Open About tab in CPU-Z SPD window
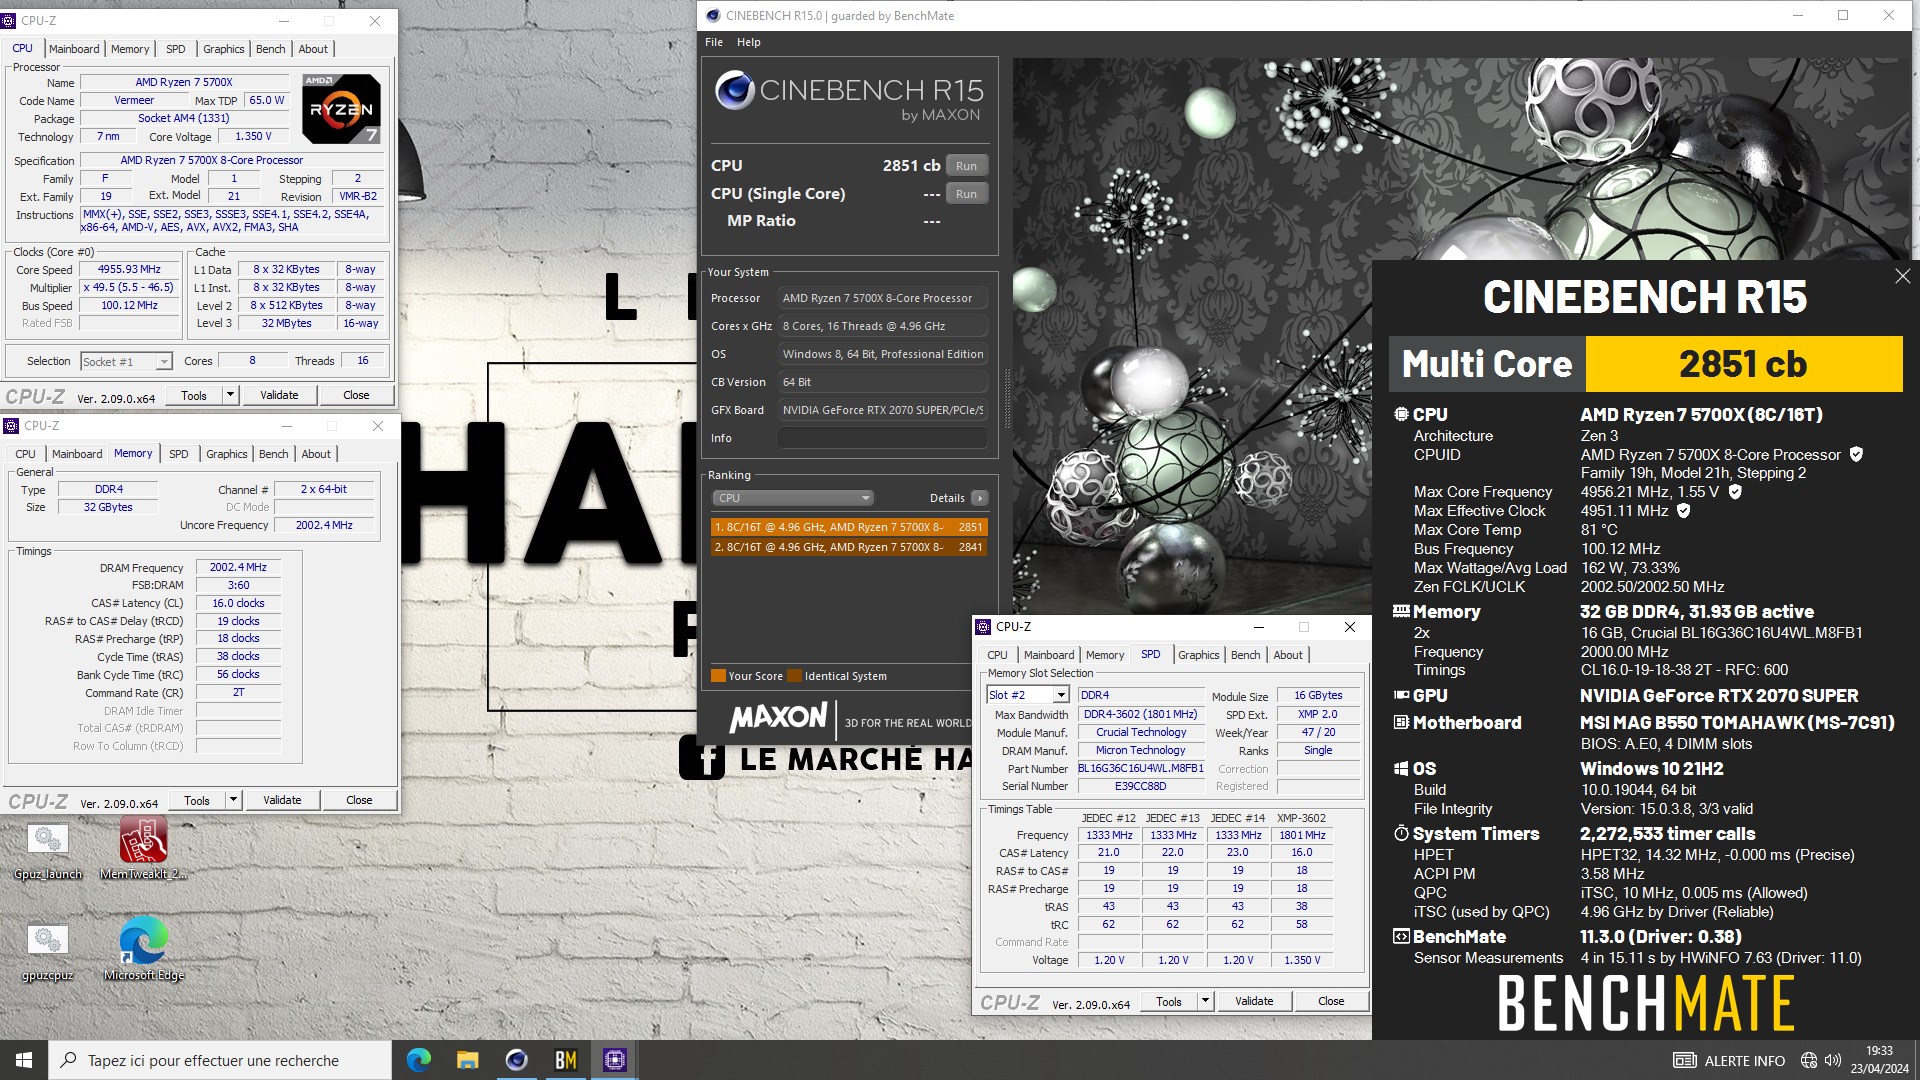Screen dimensions: 1920x1080 pos(1288,655)
